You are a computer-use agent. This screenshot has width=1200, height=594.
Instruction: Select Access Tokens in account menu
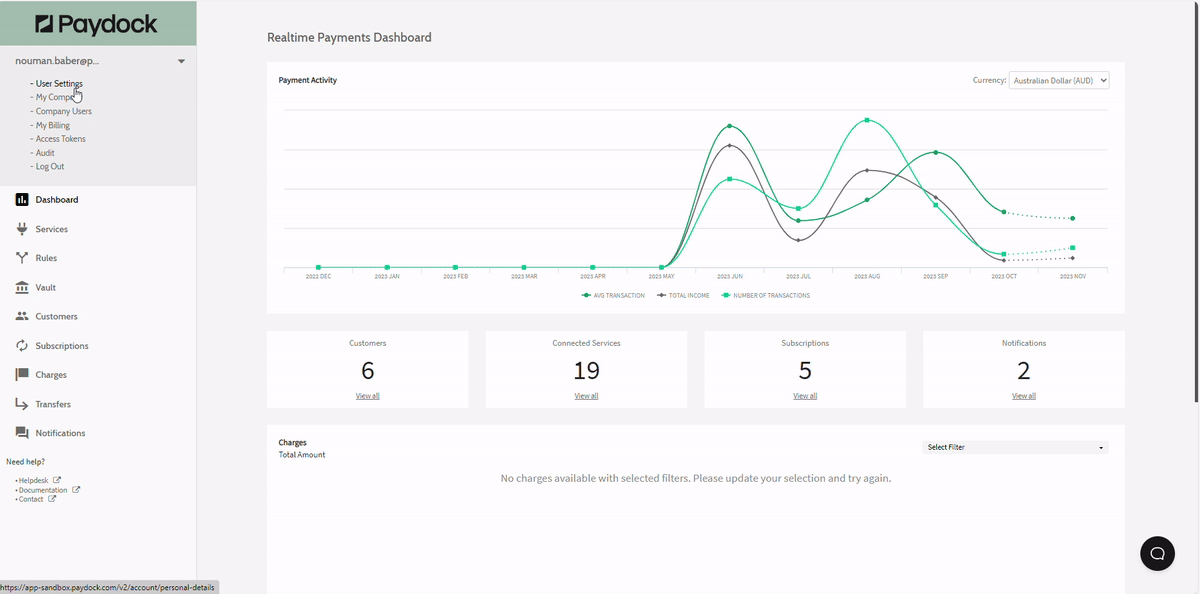click(x=60, y=139)
